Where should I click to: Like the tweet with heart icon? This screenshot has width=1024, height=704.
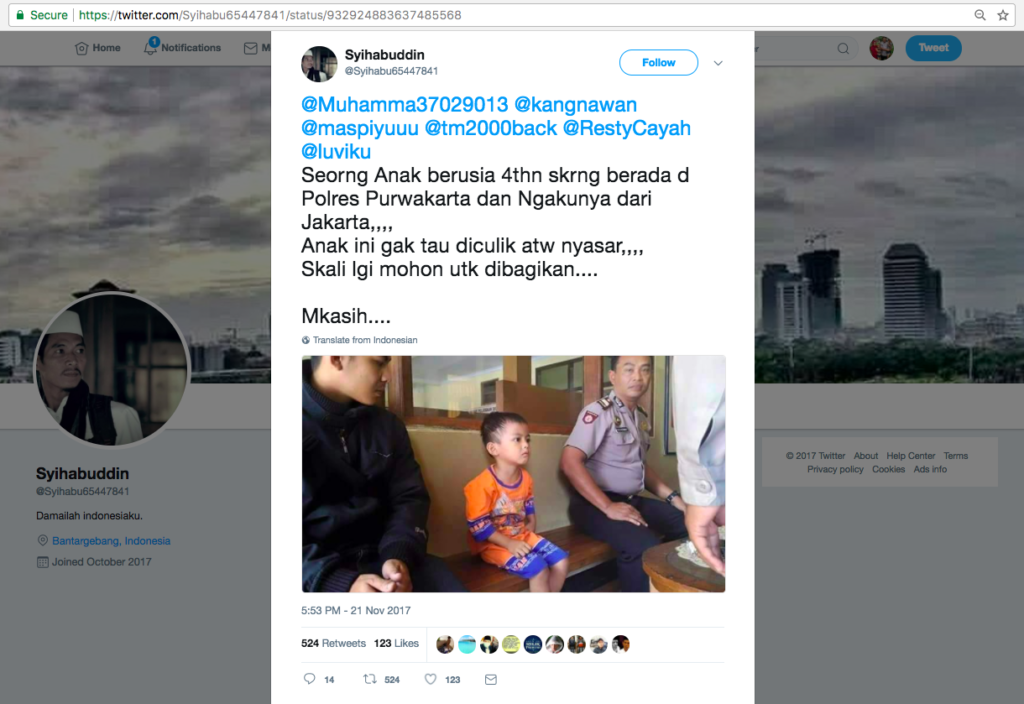(430, 679)
